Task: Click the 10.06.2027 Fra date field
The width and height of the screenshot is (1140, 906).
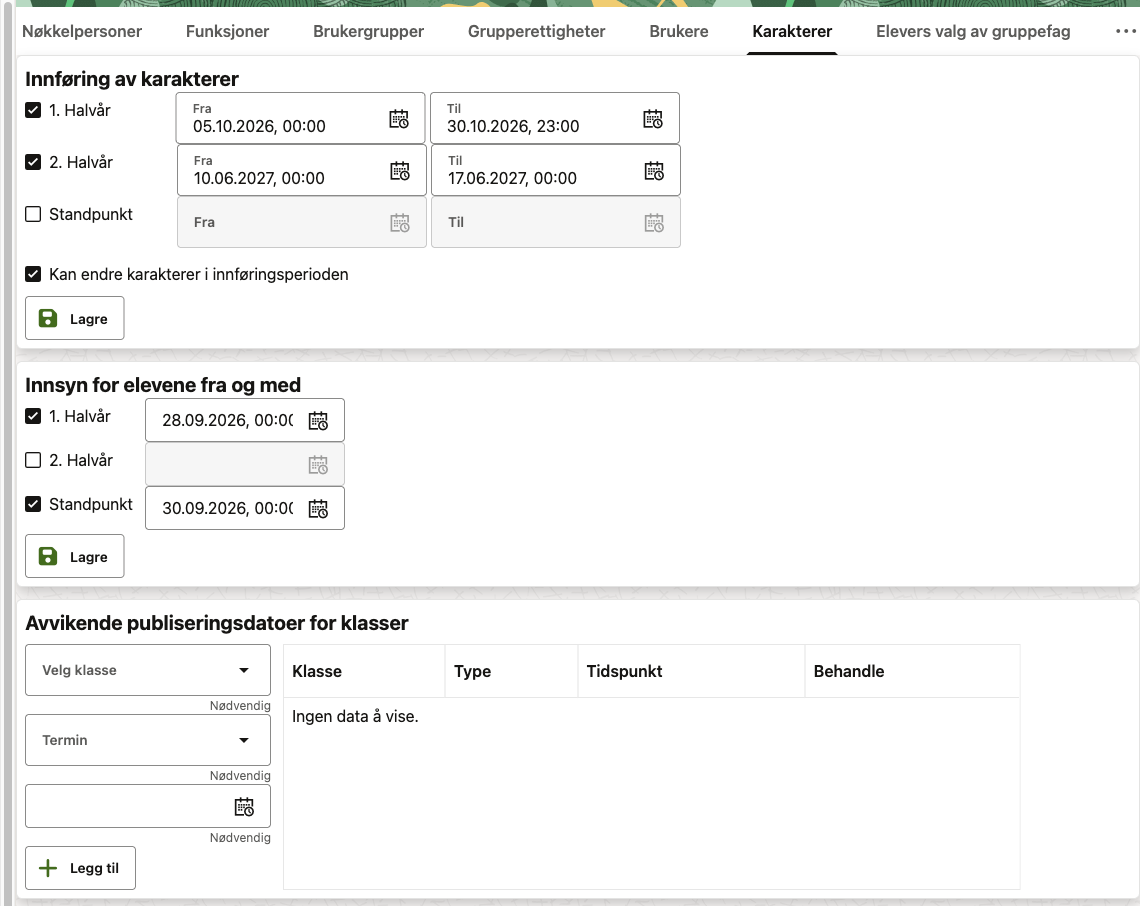Action: (x=301, y=170)
